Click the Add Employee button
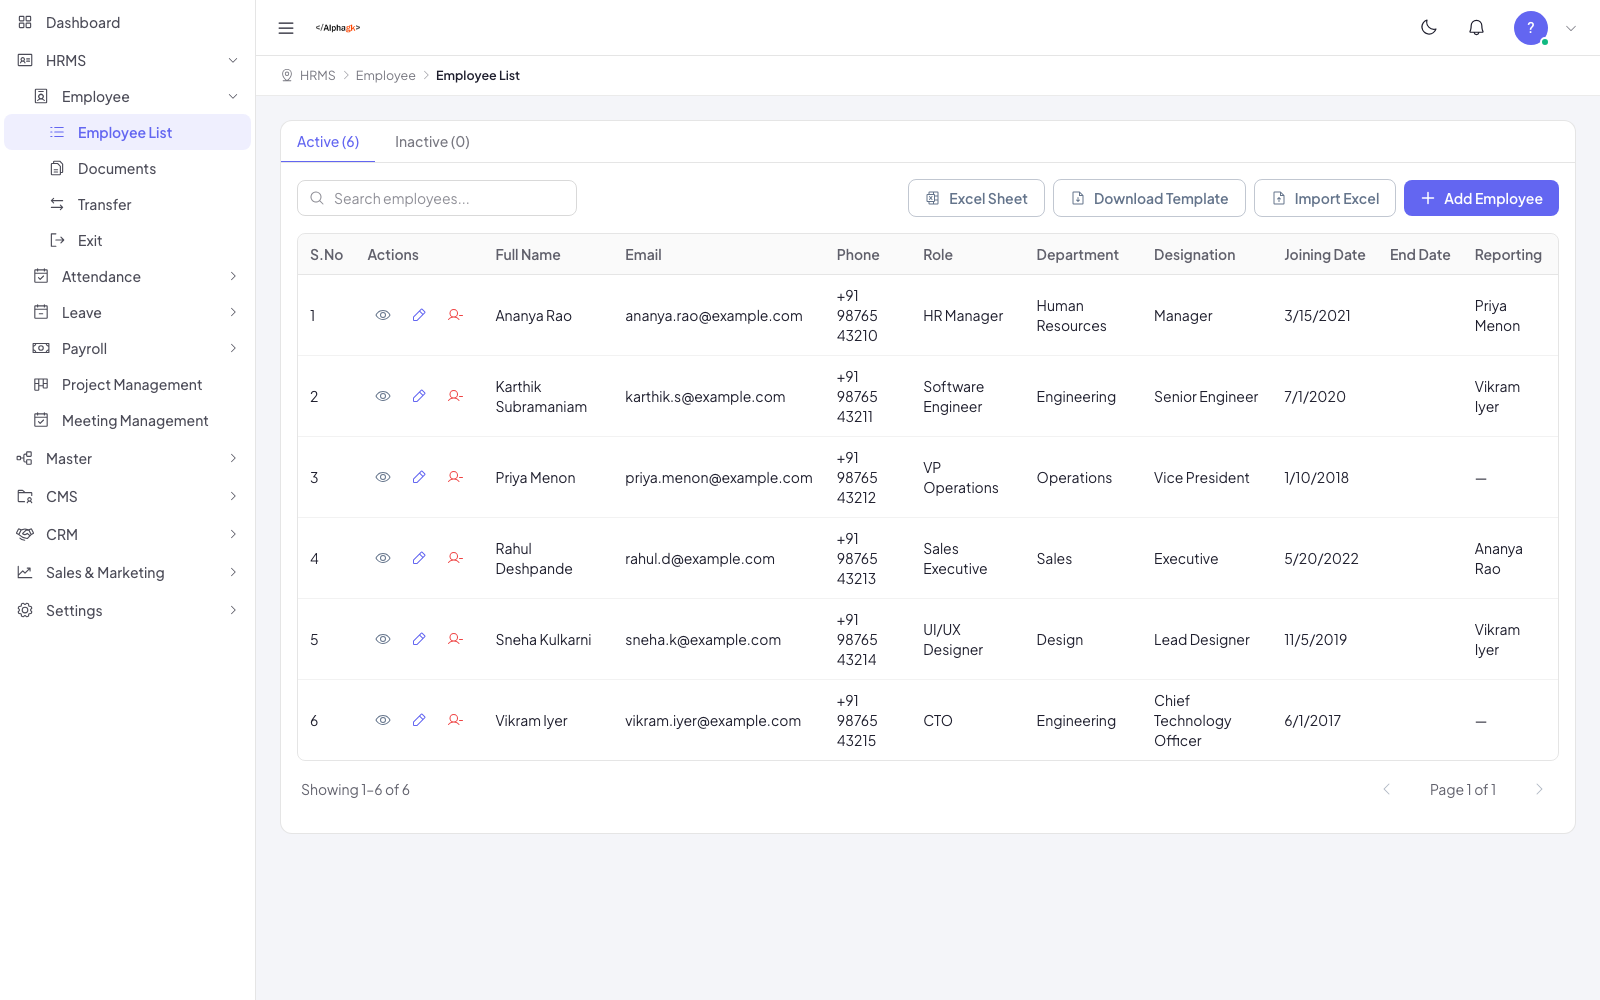This screenshot has width=1600, height=1000. pyautogui.click(x=1481, y=198)
